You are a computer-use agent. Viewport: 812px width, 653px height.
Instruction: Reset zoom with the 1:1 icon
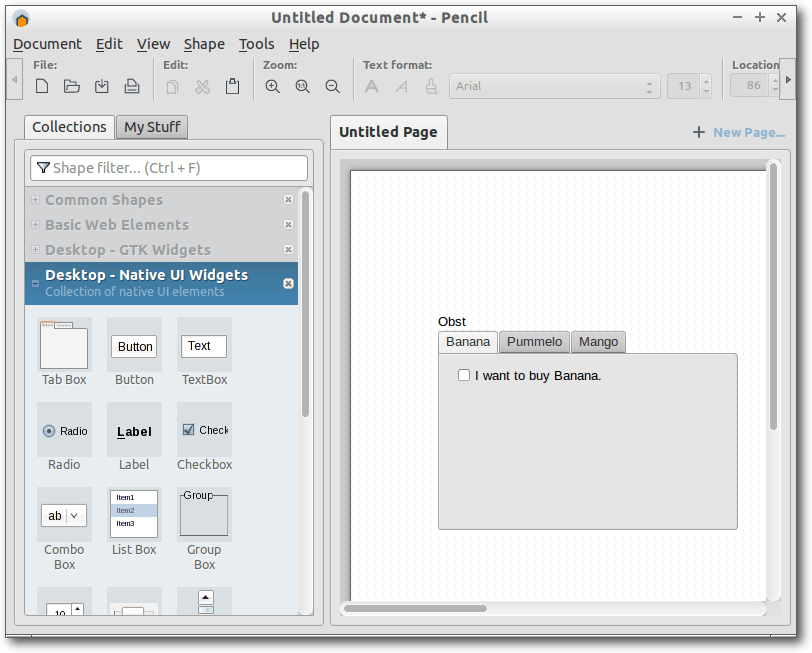[302, 87]
